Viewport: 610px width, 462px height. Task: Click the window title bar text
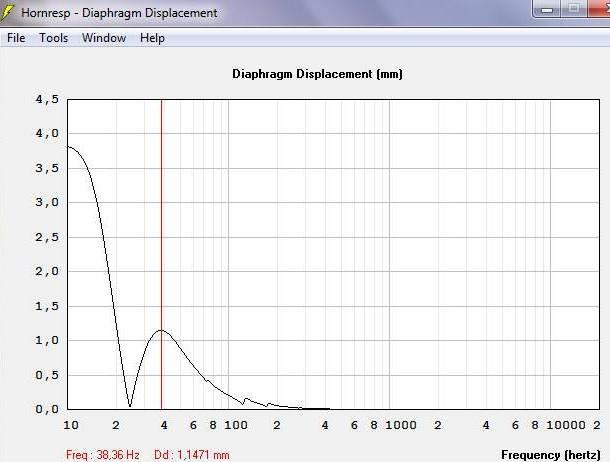(119, 13)
